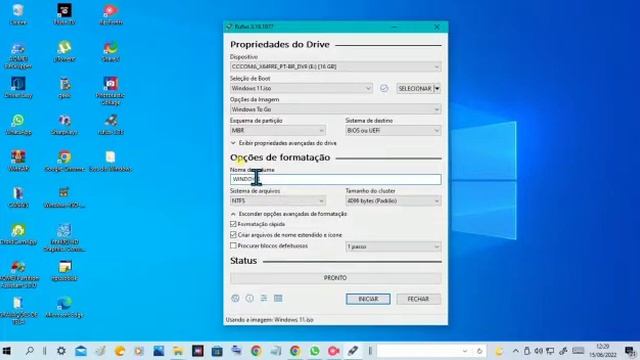Open Rufus language selection globe icon
640x360 pixels.
[x=236, y=298]
